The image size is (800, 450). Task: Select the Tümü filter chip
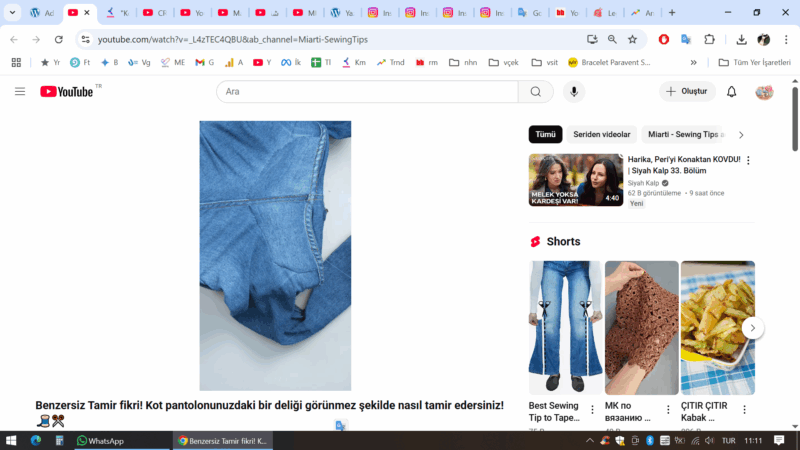pos(545,134)
